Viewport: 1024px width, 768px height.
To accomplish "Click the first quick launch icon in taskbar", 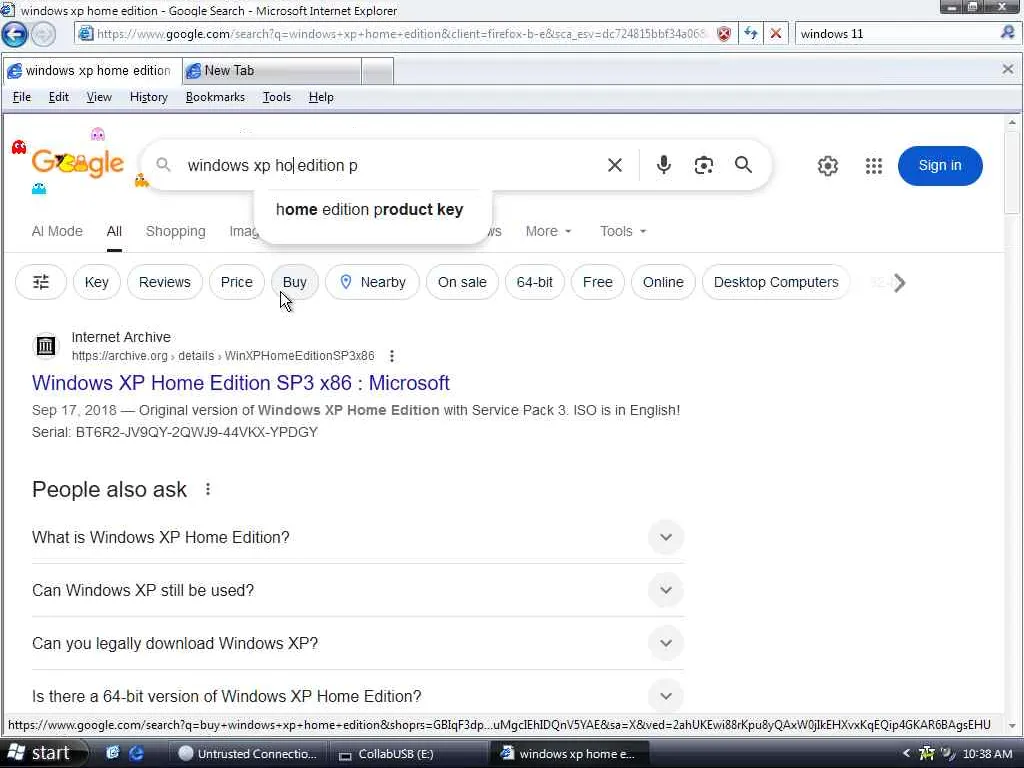I will coord(112,753).
